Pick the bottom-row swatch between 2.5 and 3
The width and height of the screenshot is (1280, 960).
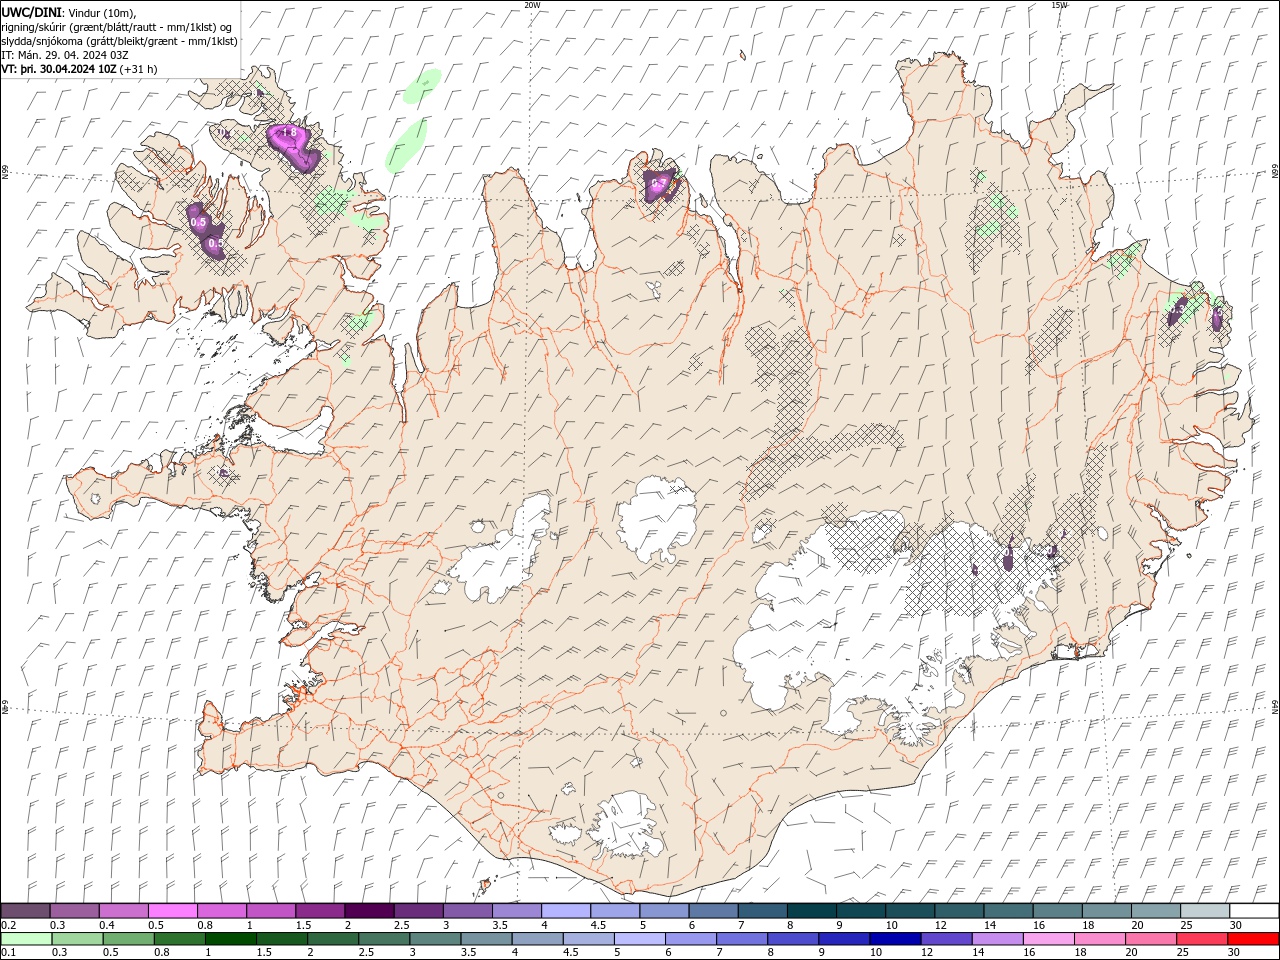(383, 939)
